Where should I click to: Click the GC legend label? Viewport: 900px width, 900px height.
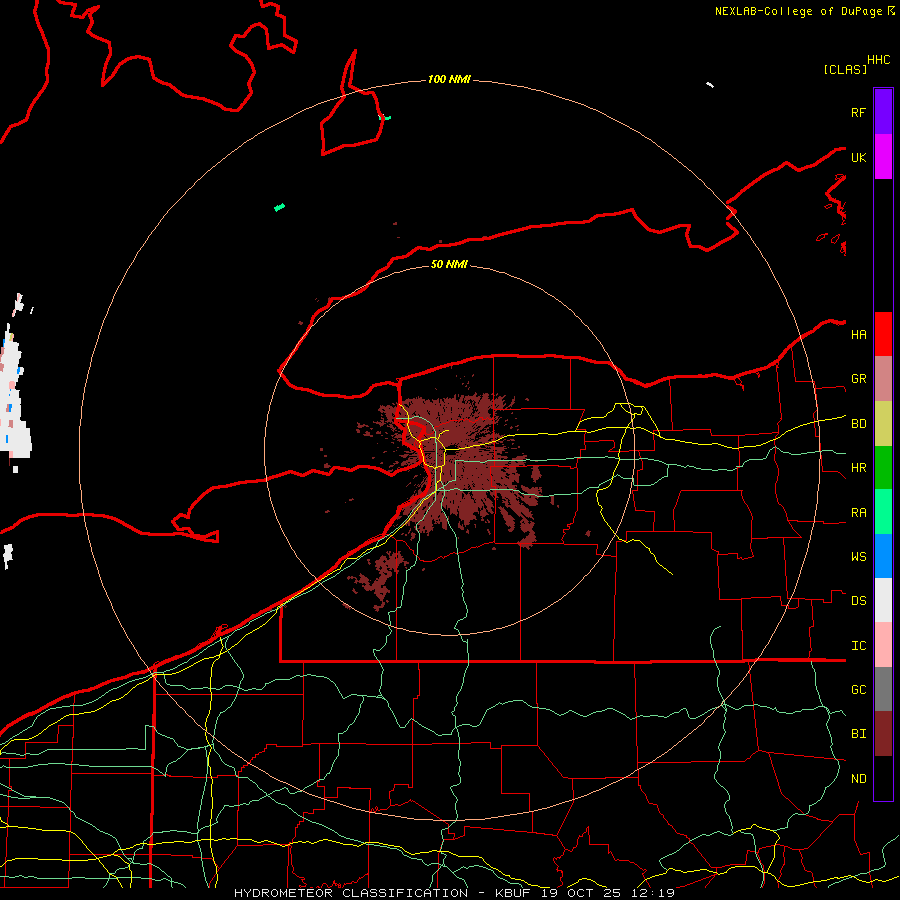click(858, 690)
